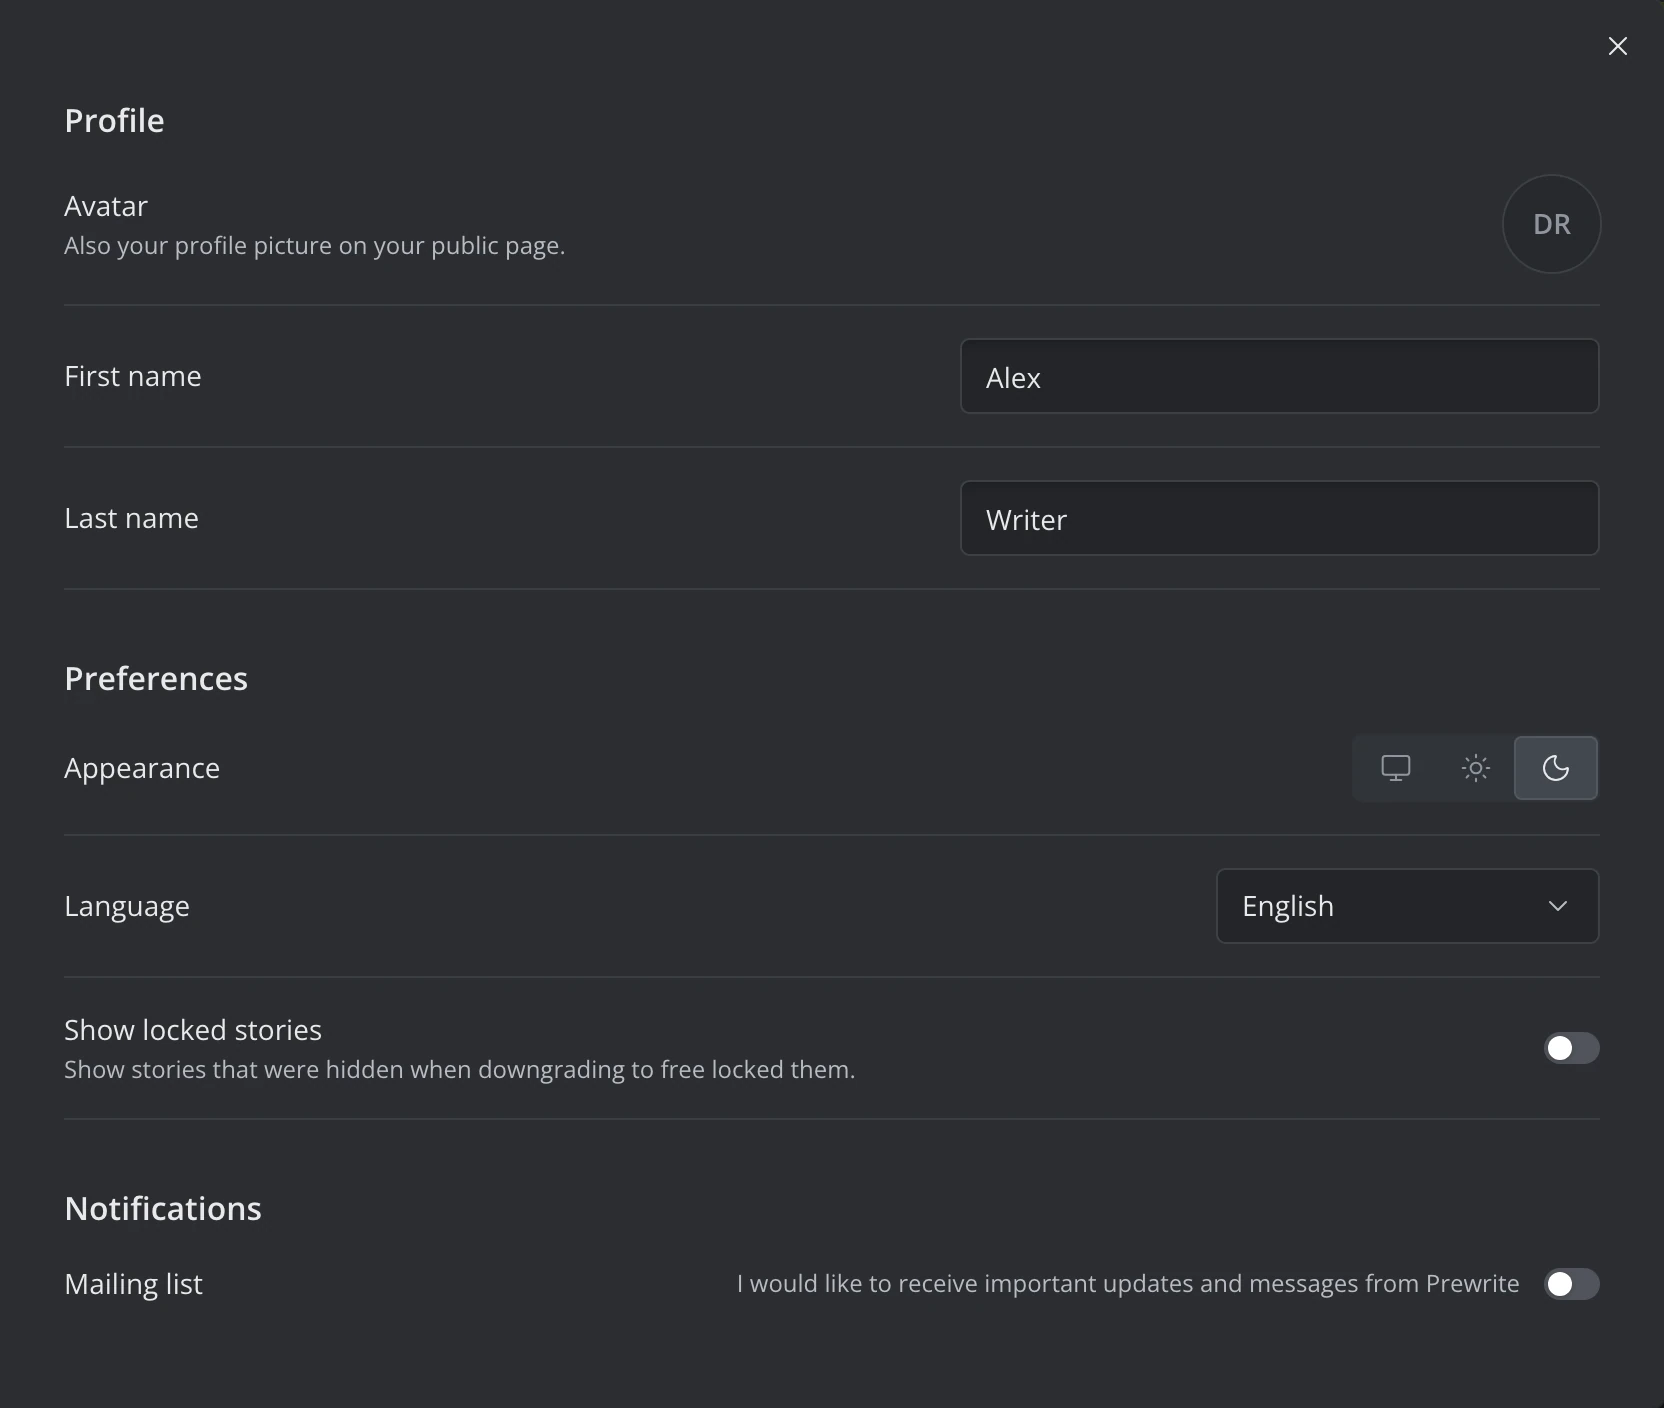Click the Profile heading
Viewport: 1664px width, 1408px height.
(x=114, y=121)
